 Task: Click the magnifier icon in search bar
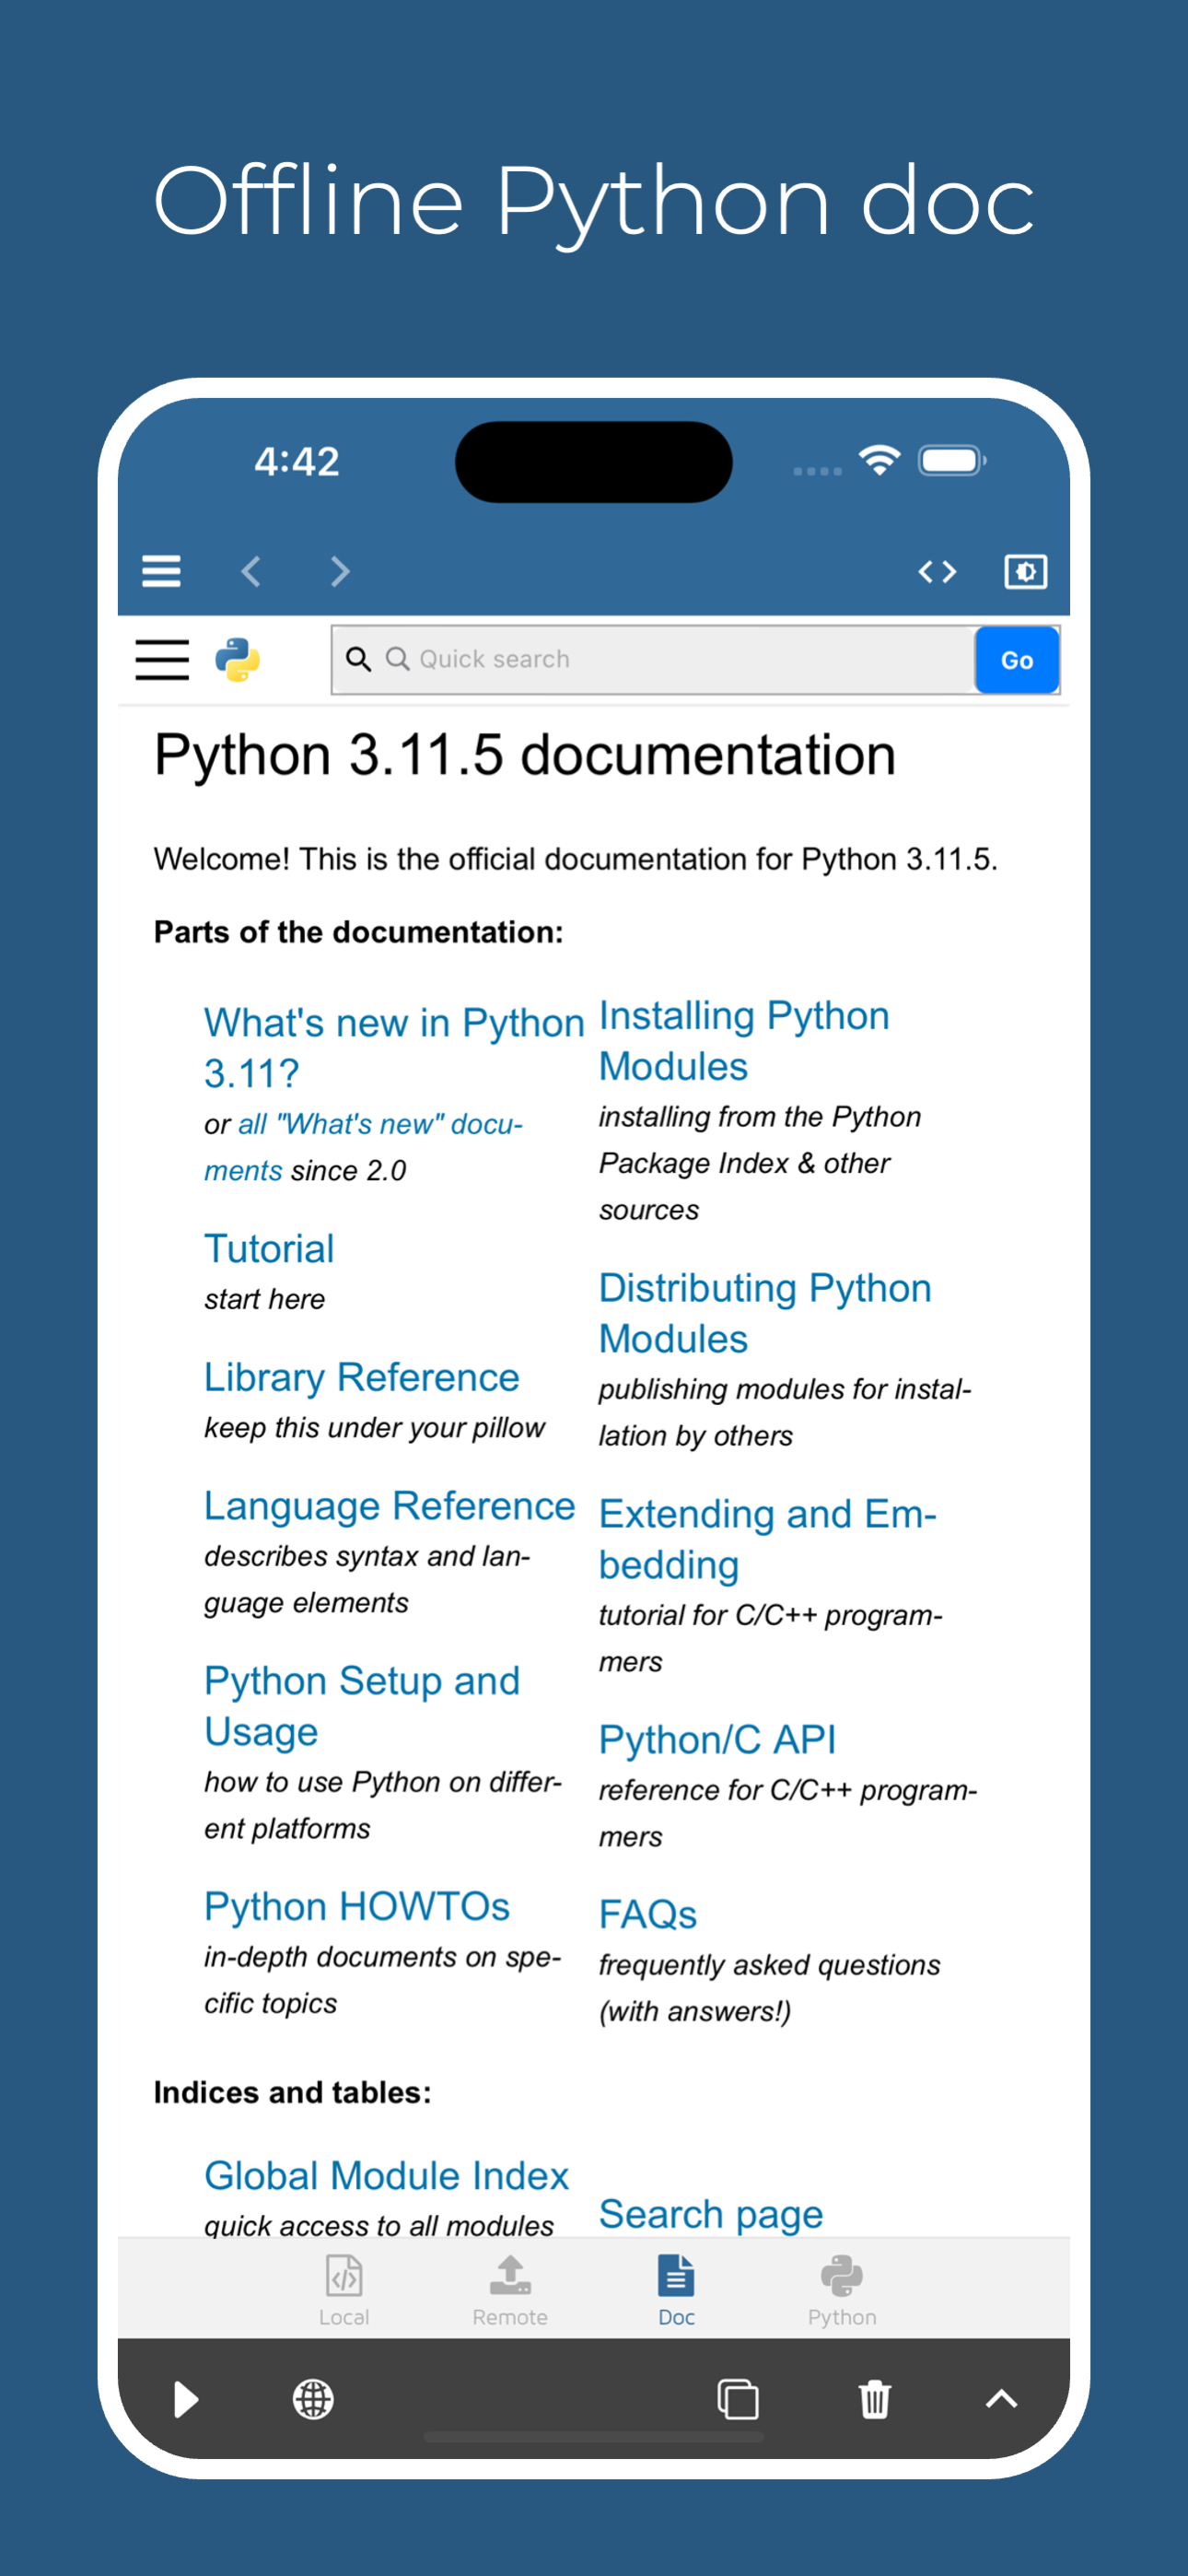358,659
